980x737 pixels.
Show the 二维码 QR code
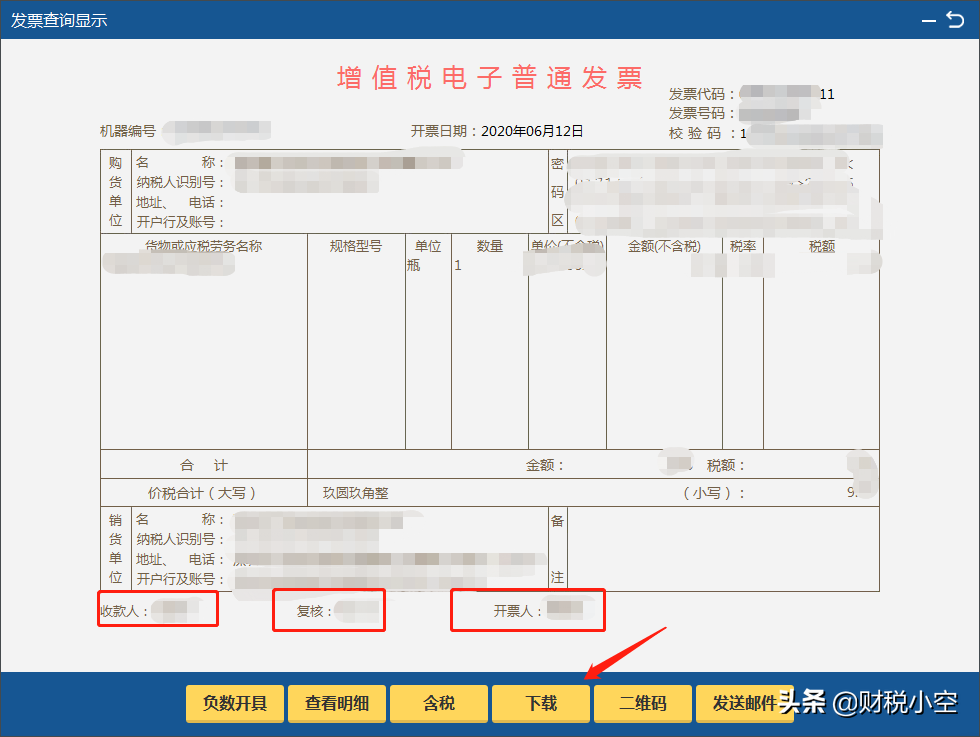pyautogui.click(x=642, y=703)
